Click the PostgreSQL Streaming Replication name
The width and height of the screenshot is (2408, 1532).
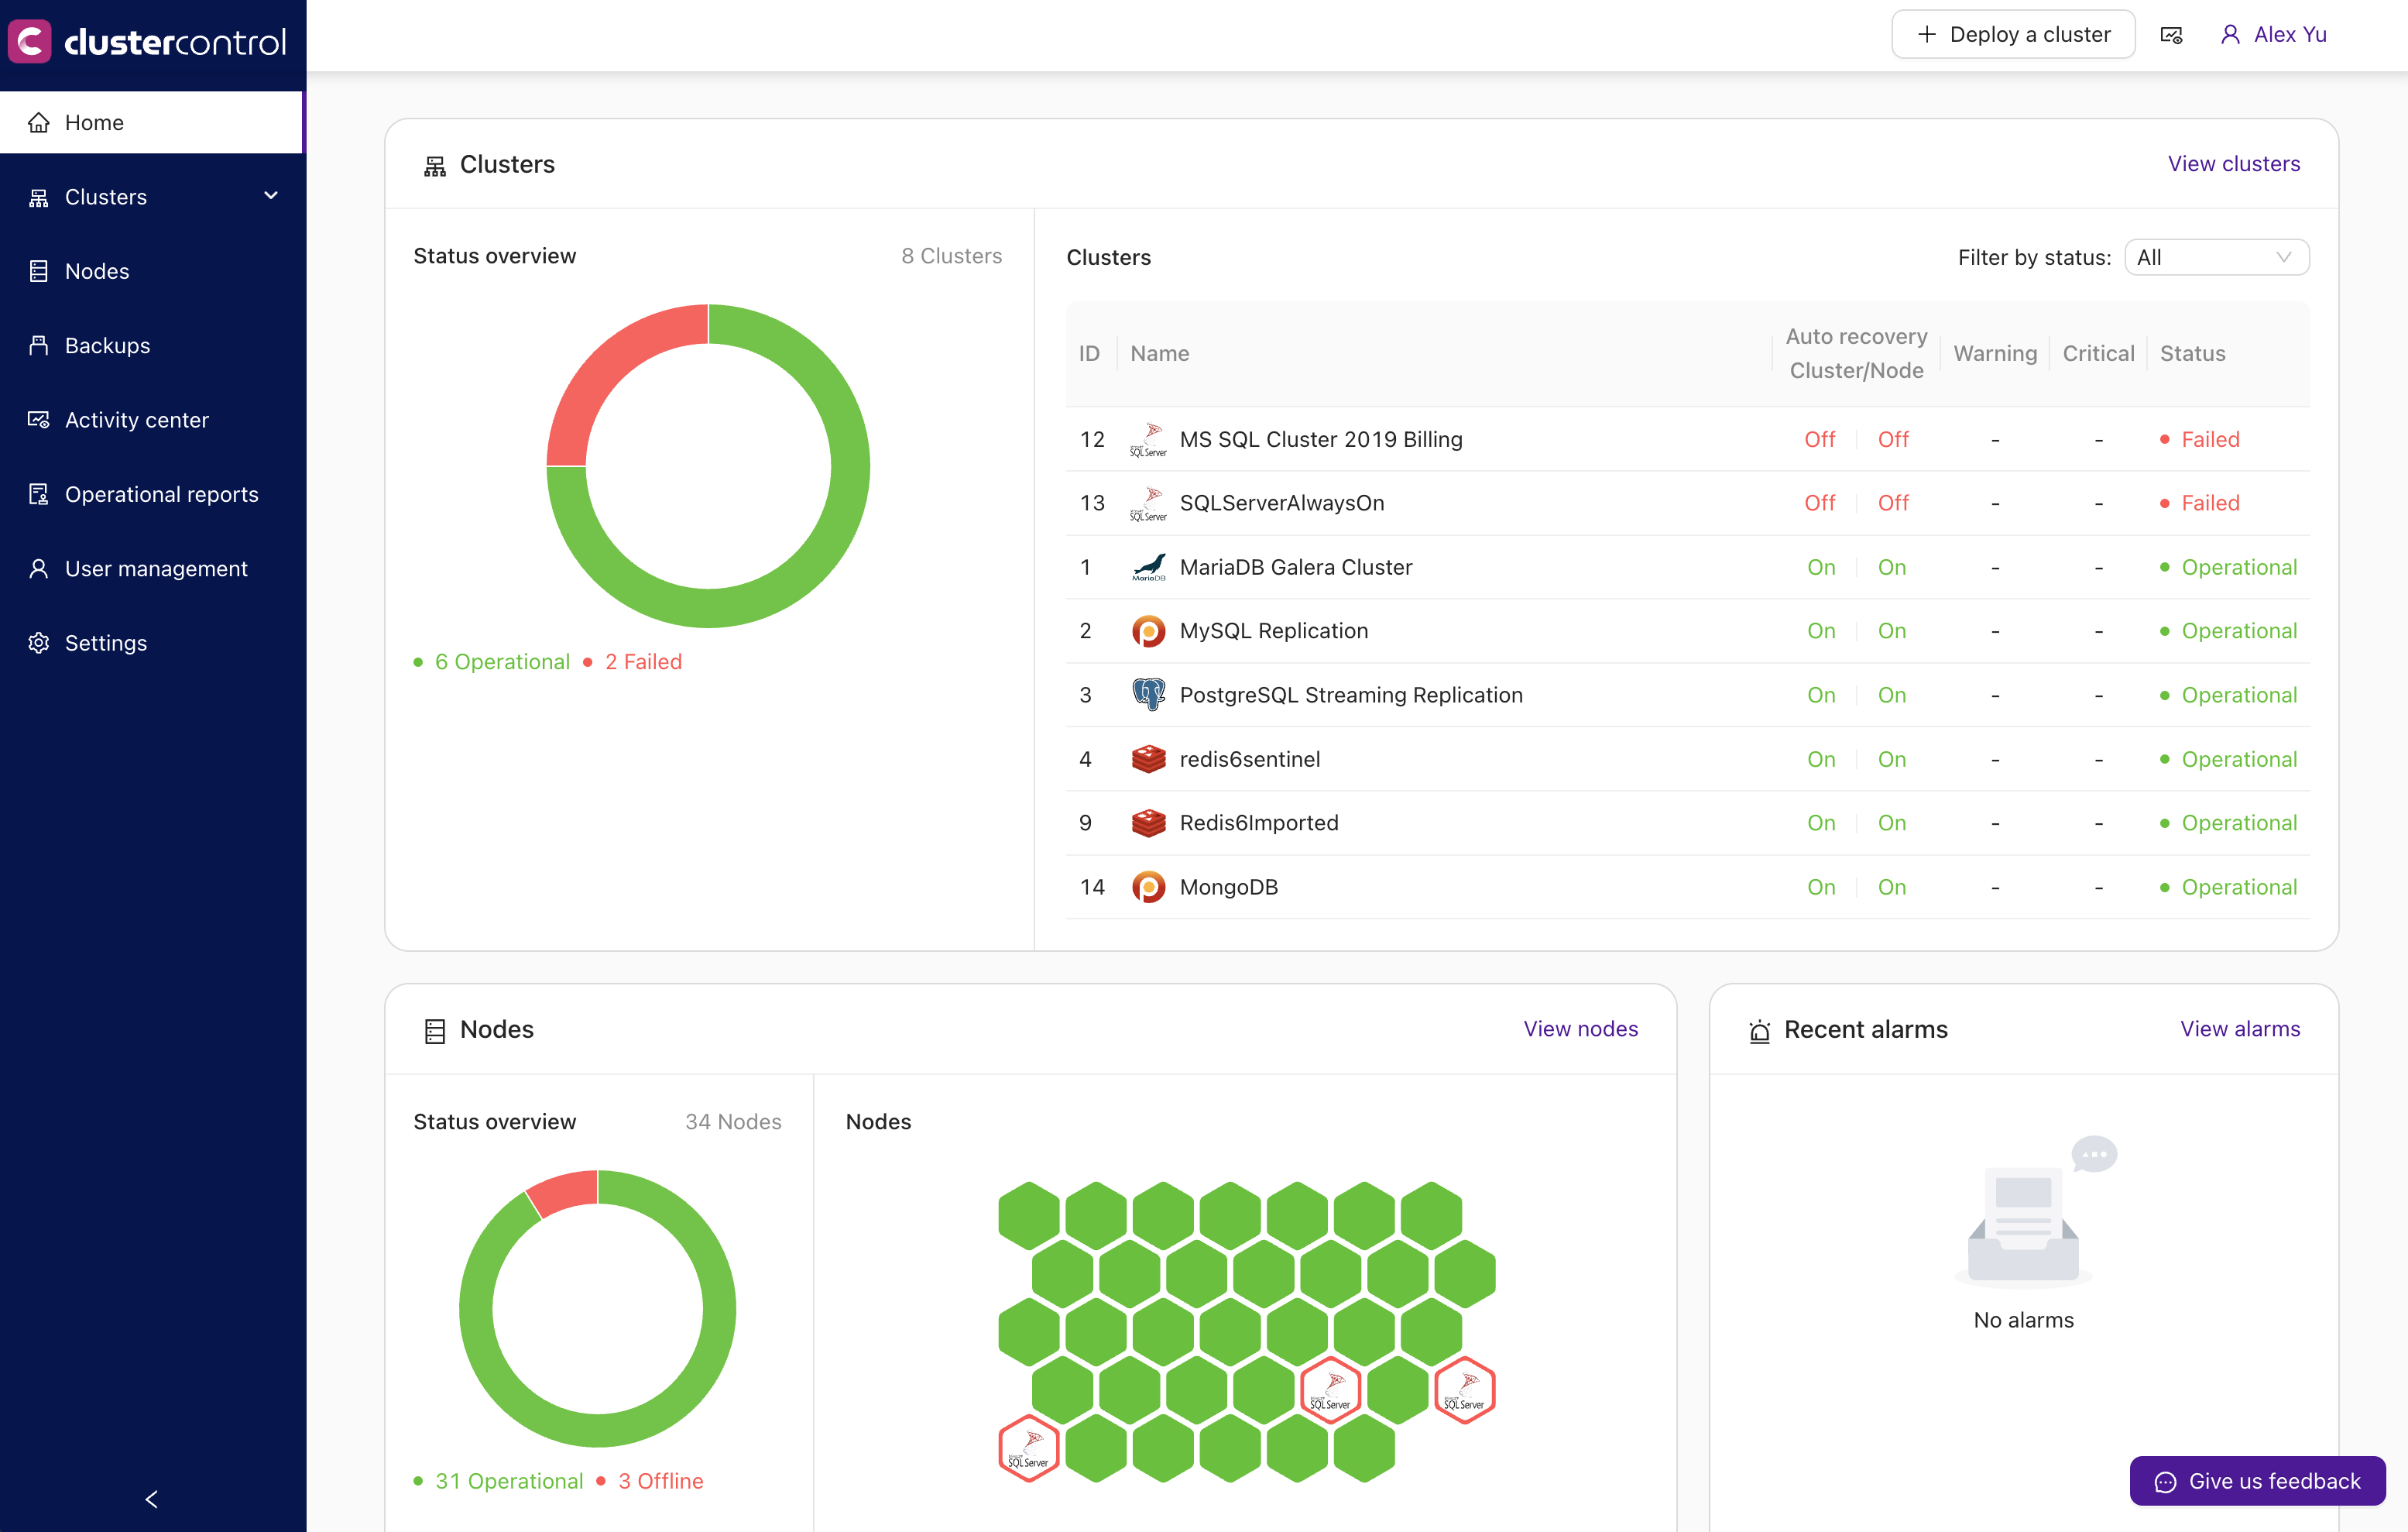tap(1351, 695)
